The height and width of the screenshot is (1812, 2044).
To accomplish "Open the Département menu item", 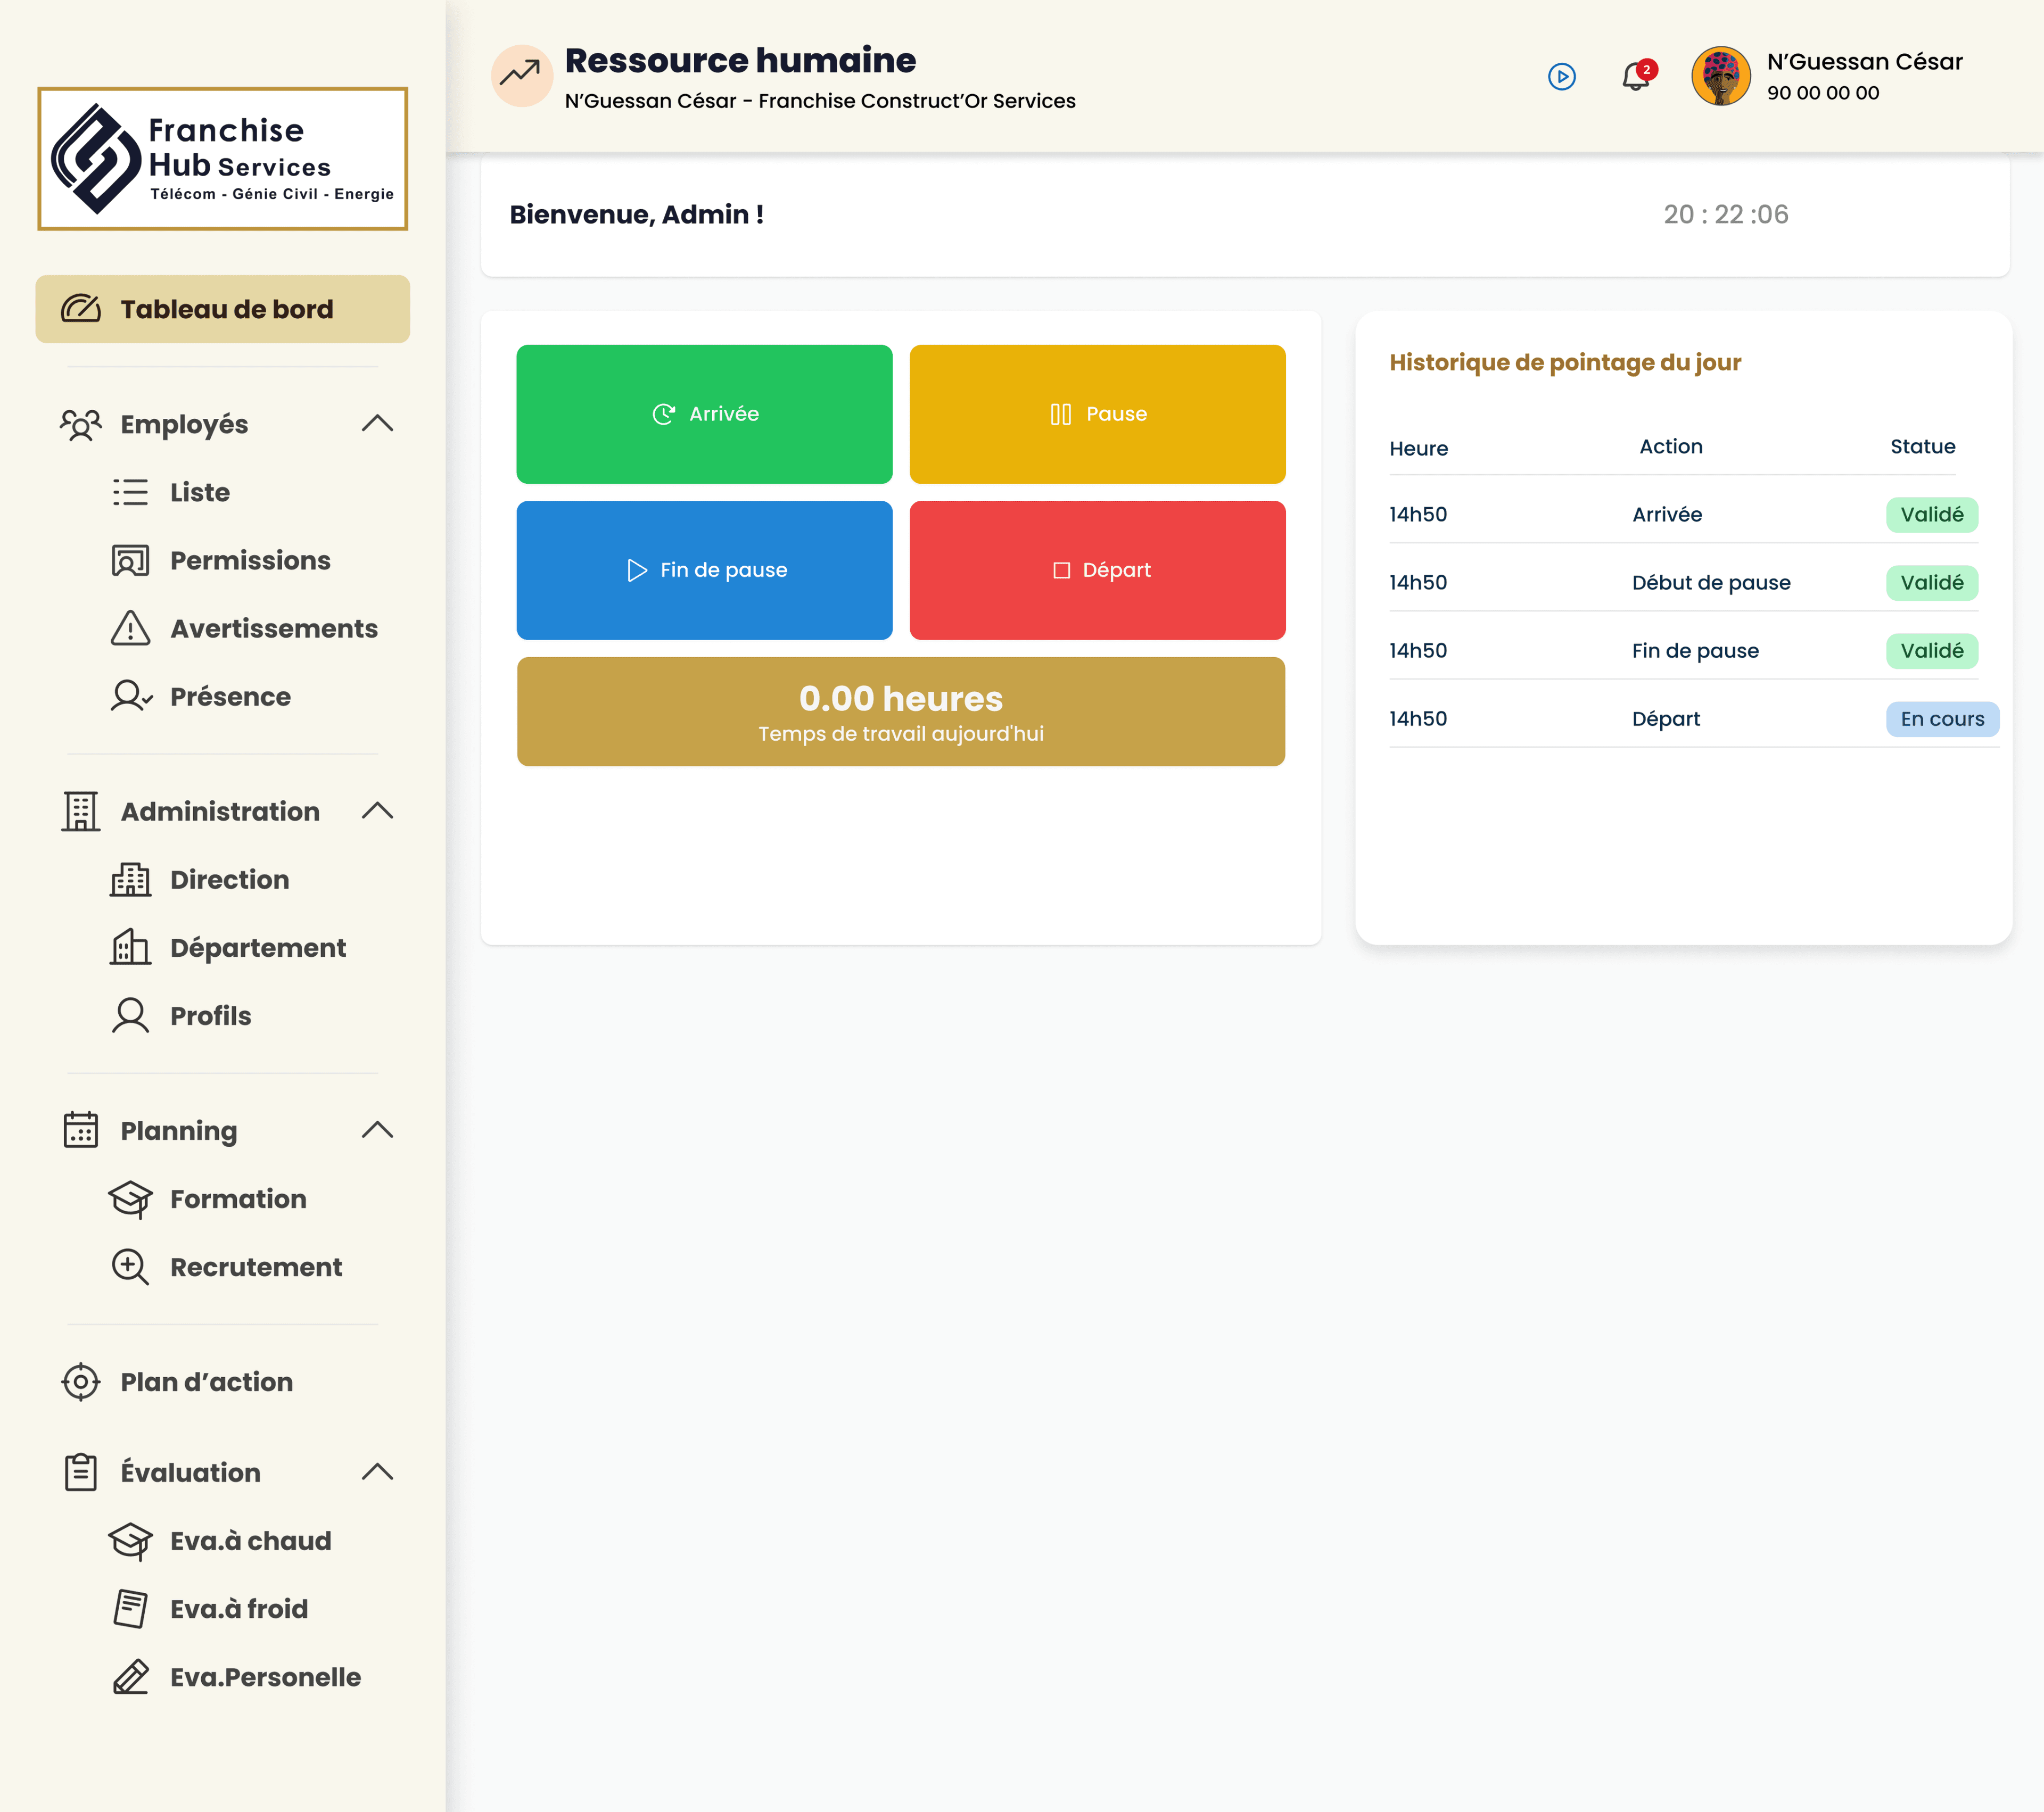I will coord(257,947).
